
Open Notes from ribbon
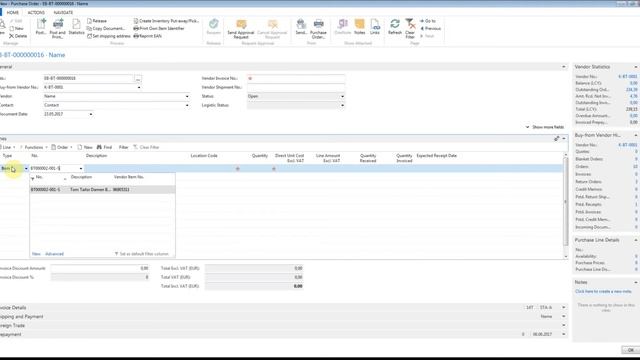click(x=360, y=27)
